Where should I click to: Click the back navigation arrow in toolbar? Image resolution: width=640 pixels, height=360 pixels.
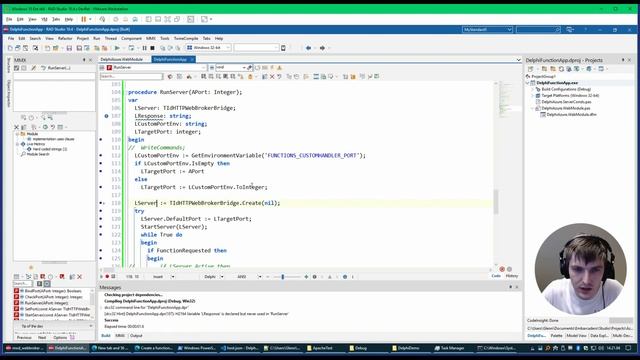point(309,48)
